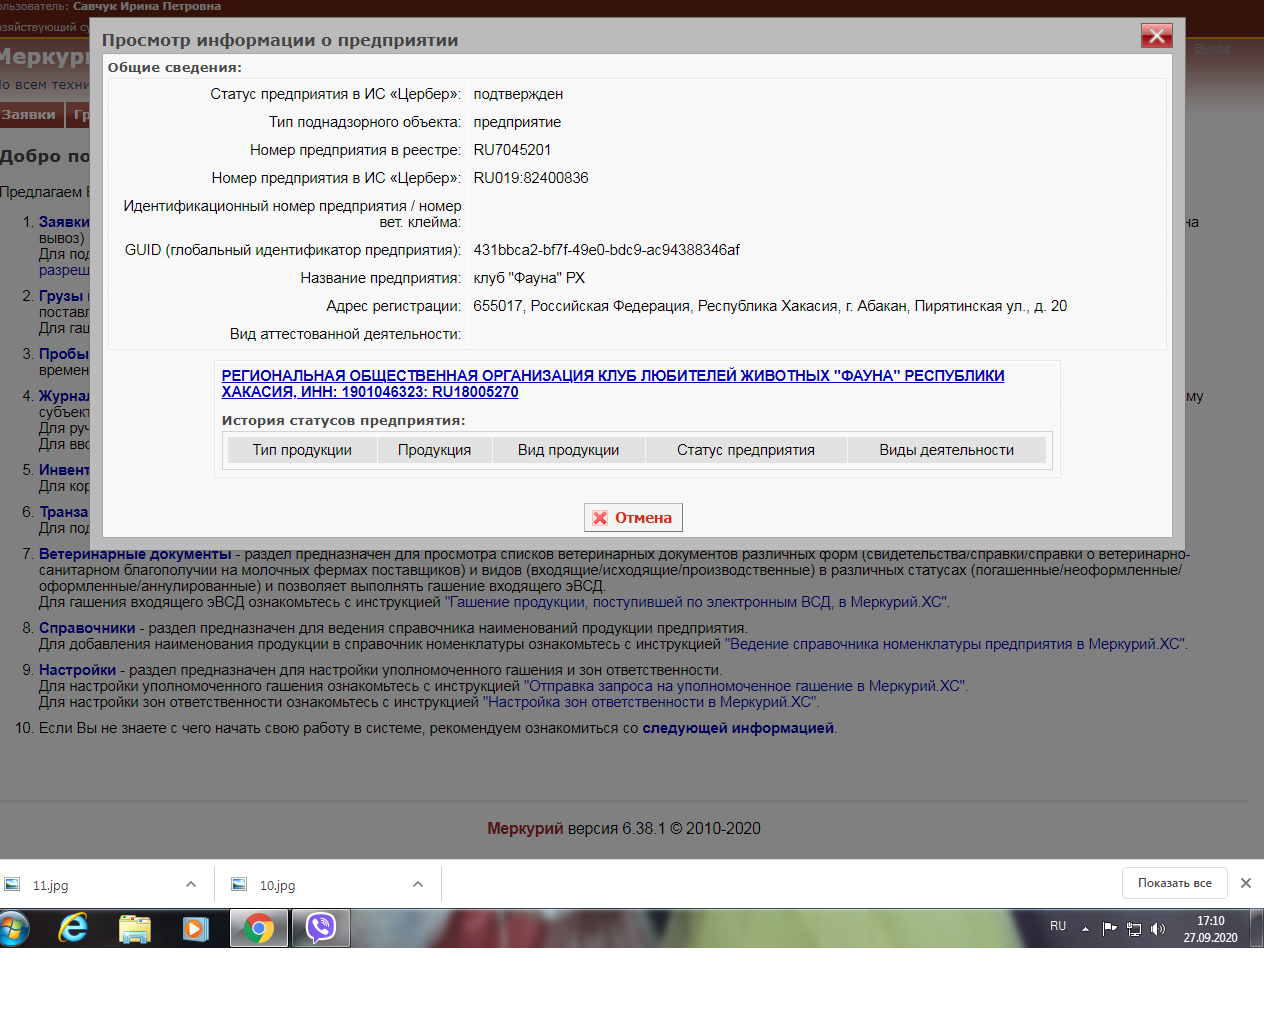Click the Выход link in header
Image resolution: width=1280 pixels, height=1024 pixels.
point(1212,48)
